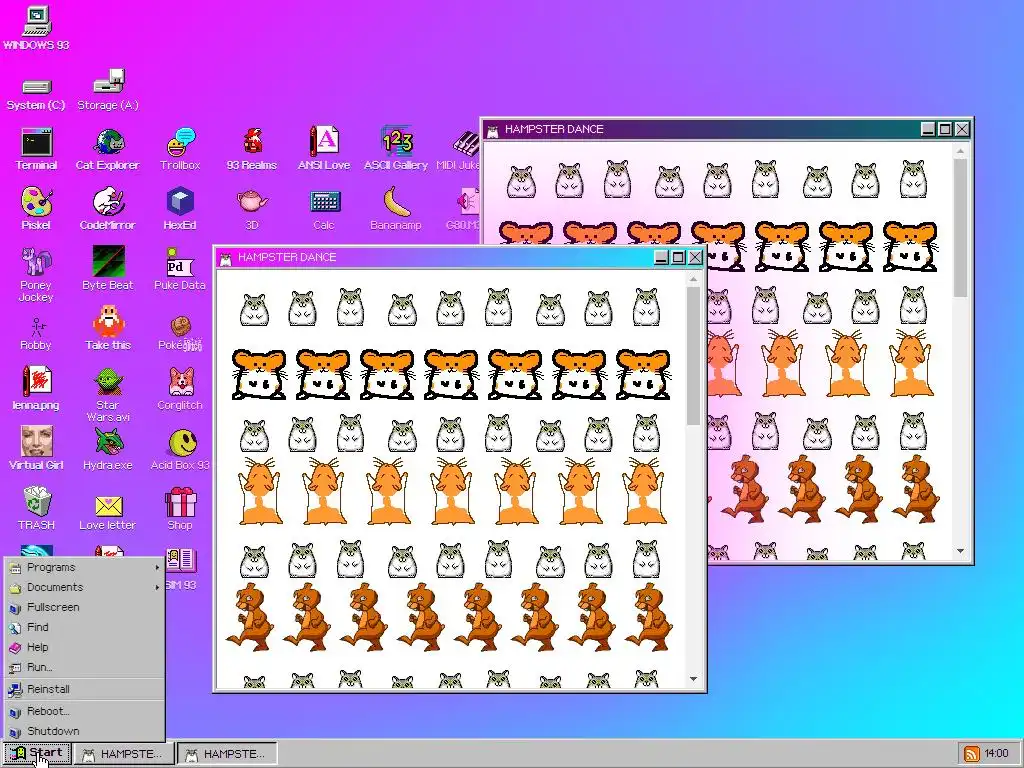1024x768 pixels.
Task: Minimize the back HAMPSTER DANCE window
Action: tap(927, 129)
